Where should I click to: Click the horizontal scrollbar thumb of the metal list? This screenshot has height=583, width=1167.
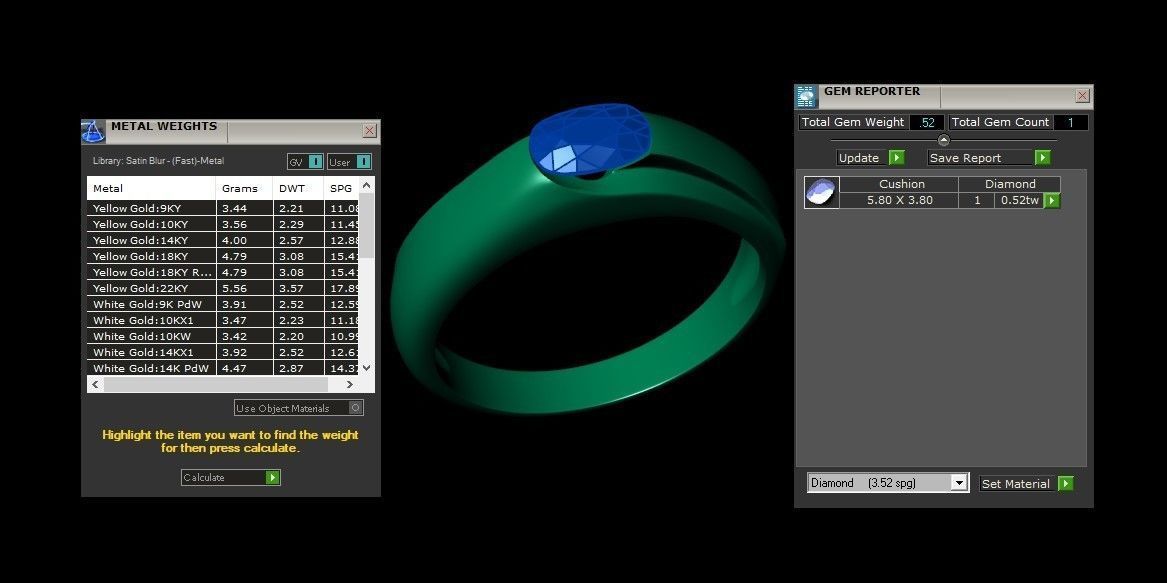click(216, 384)
